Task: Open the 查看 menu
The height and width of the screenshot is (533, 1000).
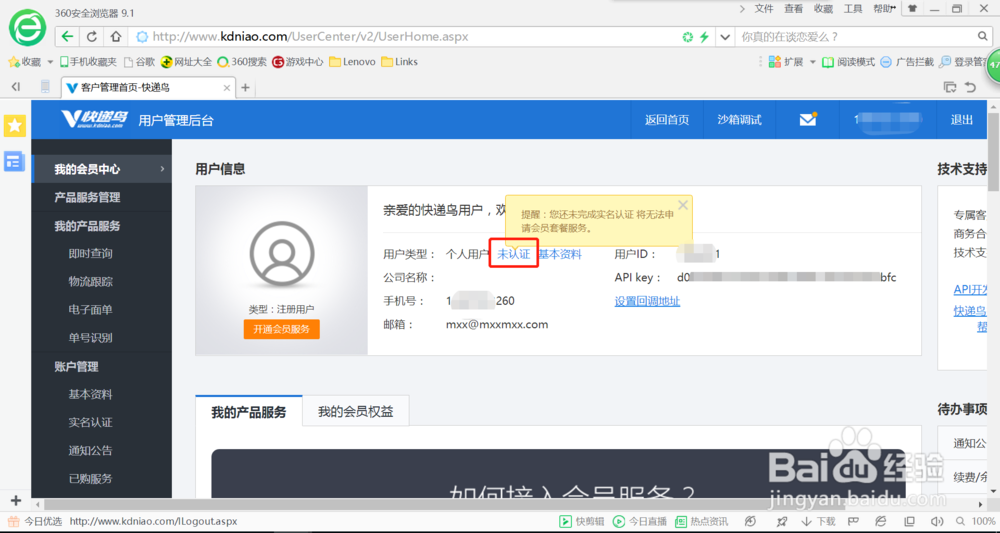Action: pos(793,9)
